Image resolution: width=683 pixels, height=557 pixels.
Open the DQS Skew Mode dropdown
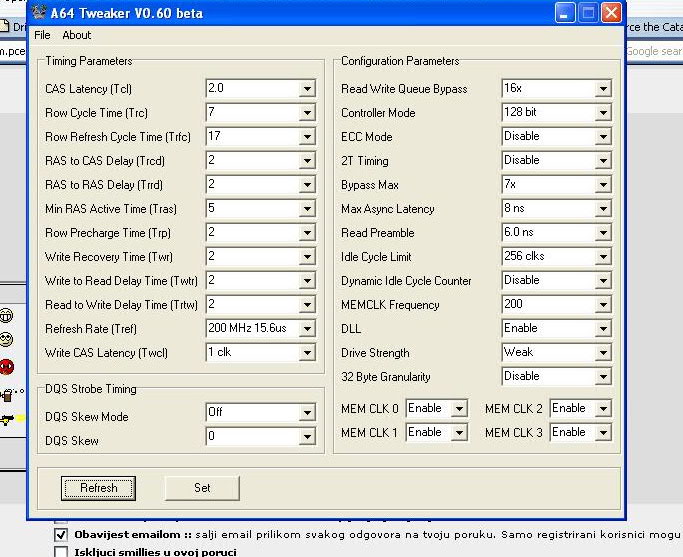[x=306, y=413]
